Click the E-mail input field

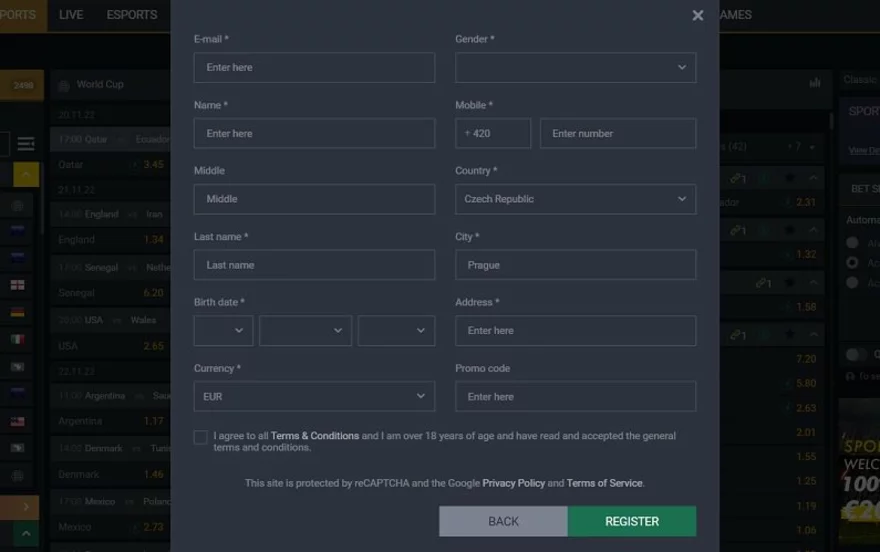(314, 68)
